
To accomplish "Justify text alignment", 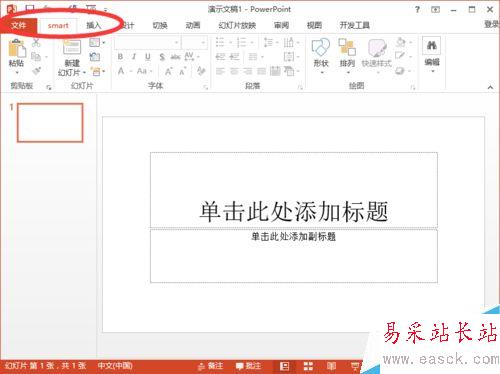I will (261, 71).
